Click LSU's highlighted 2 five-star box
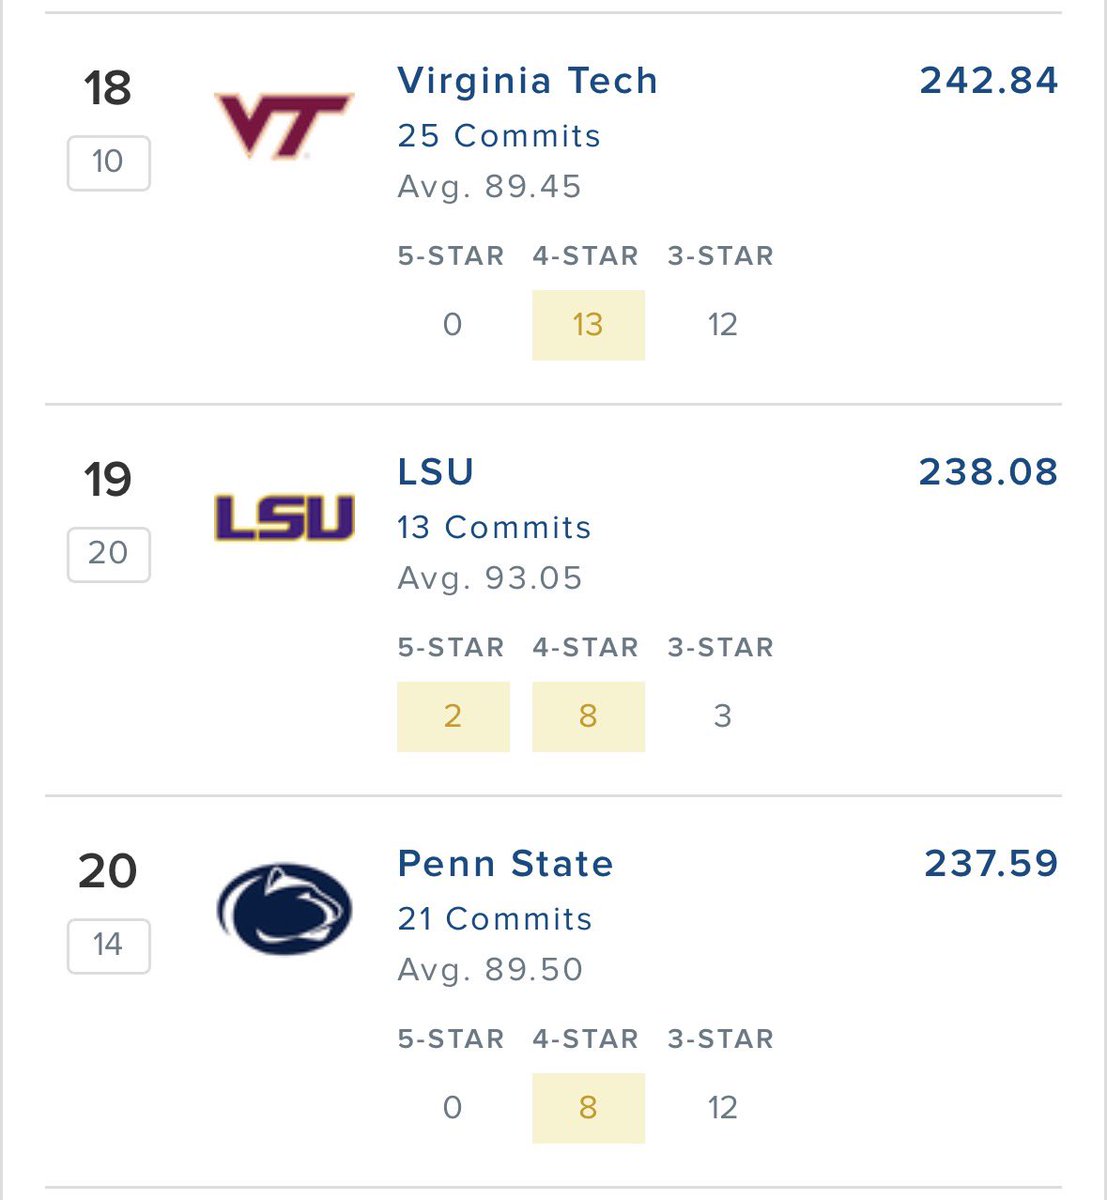 pos(453,717)
